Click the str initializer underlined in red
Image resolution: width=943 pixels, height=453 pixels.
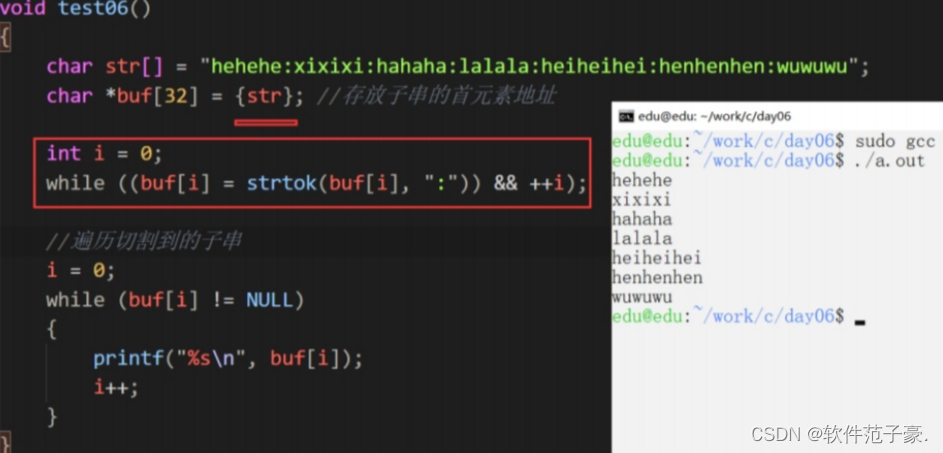click(x=265, y=96)
